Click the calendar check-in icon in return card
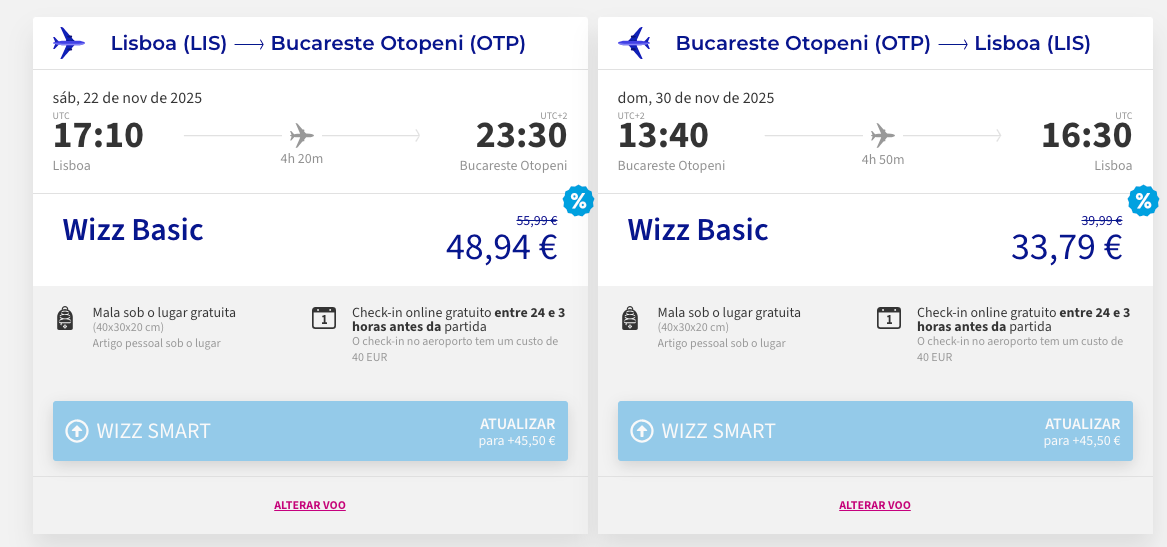The height and width of the screenshot is (547, 1167). [889, 318]
